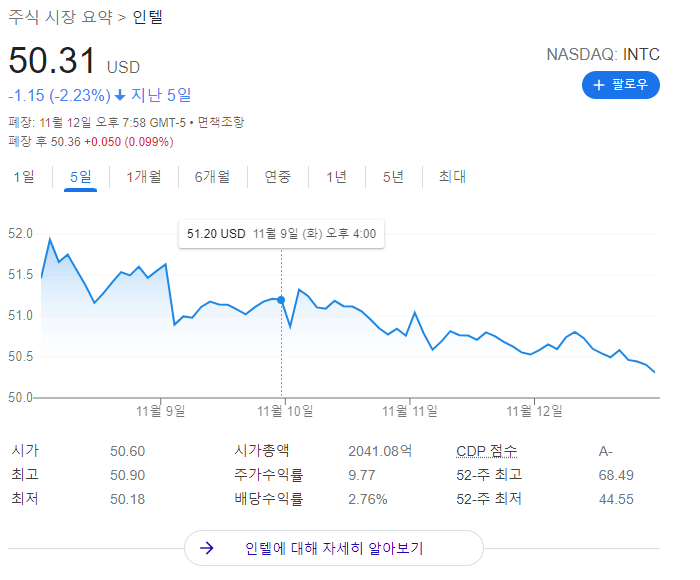Viewport: 700px width, 580px height.
Task: Click the 배당수익률 label
Action: pos(268,499)
